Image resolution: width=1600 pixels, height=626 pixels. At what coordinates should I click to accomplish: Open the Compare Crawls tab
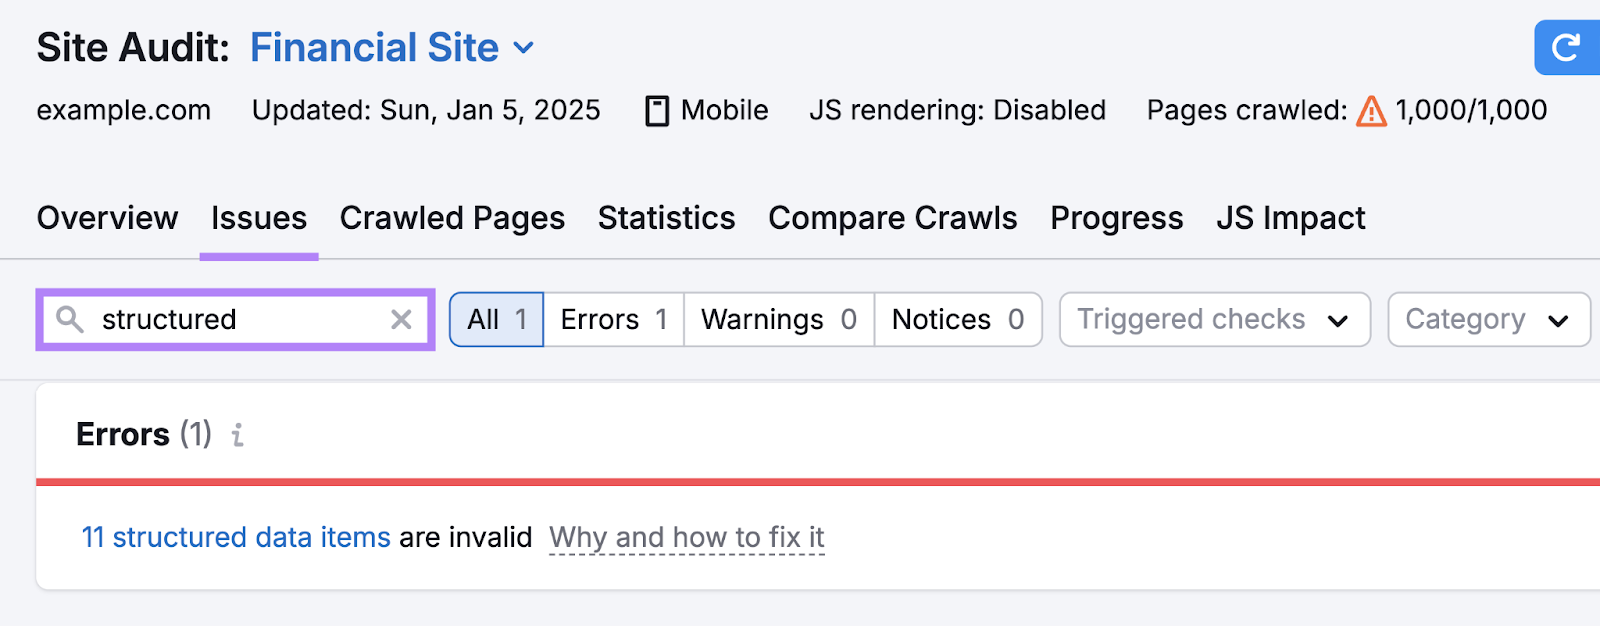pyautogui.click(x=892, y=218)
